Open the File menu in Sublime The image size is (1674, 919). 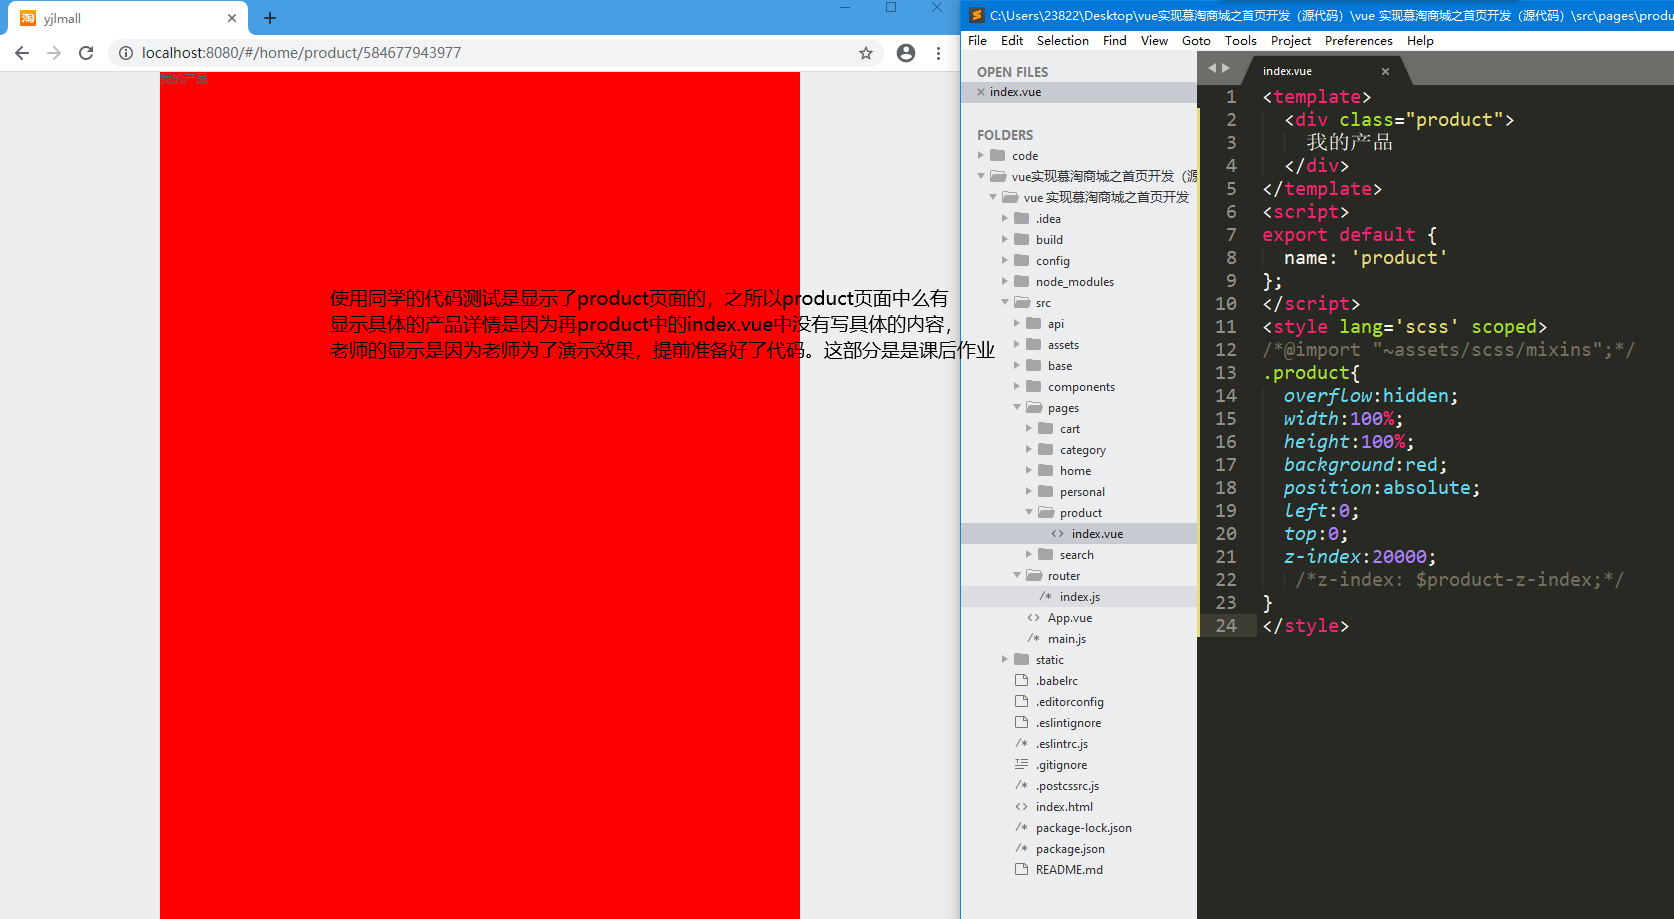point(977,41)
